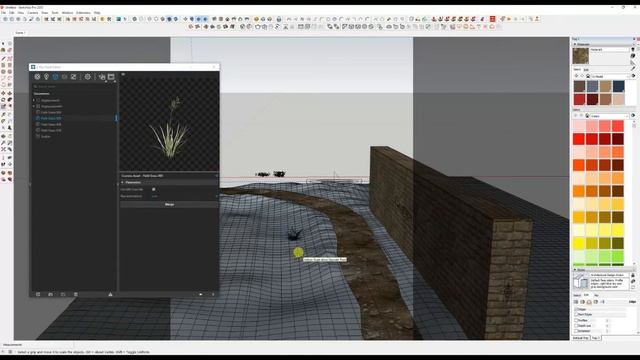The width and height of the screenshot is (640, 360).
Task: Select Field Grass 010 in asset list
Action: click(51, 130)
